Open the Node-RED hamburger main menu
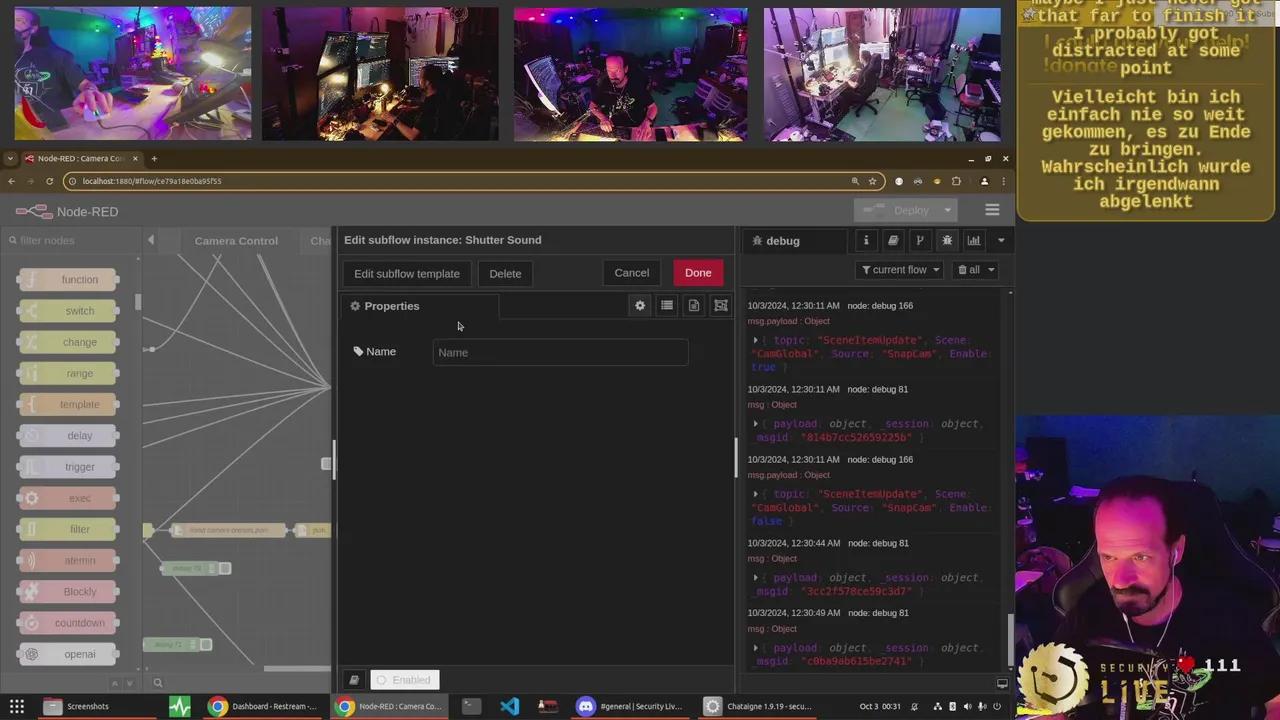 tap(992, 210)
